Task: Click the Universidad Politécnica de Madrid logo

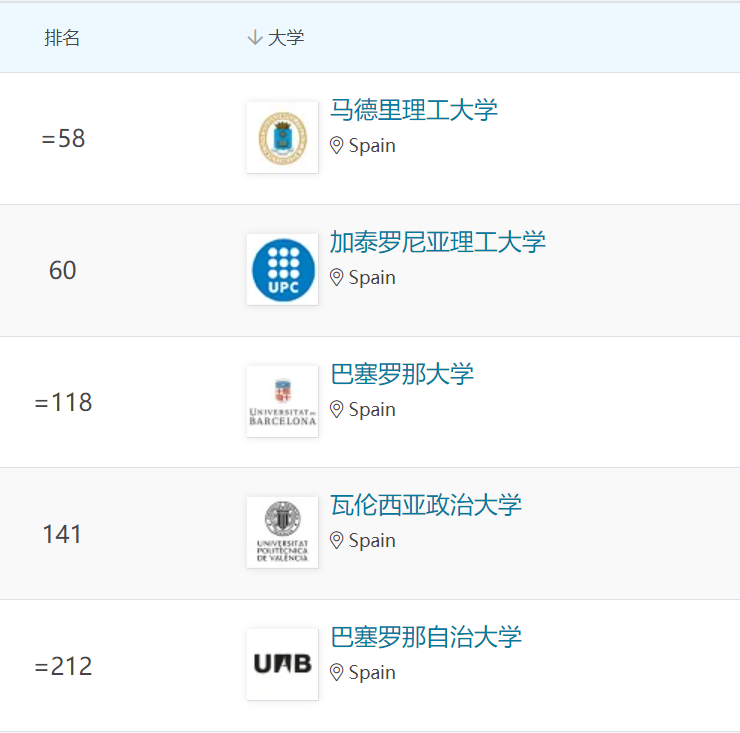Action: tap(282, 138)
